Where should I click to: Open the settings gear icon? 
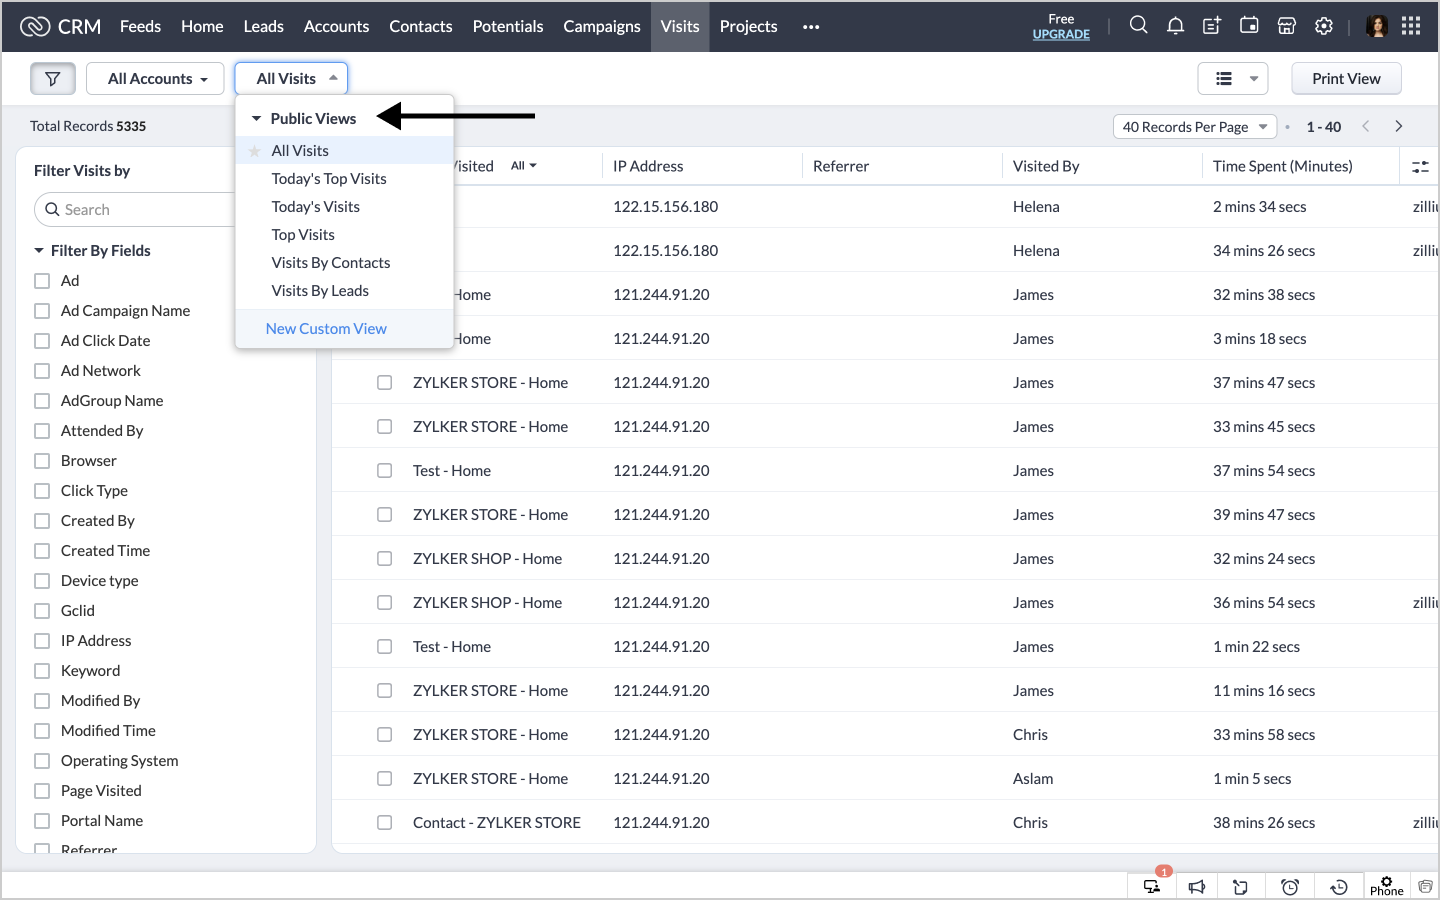[x=1324, y=26]
